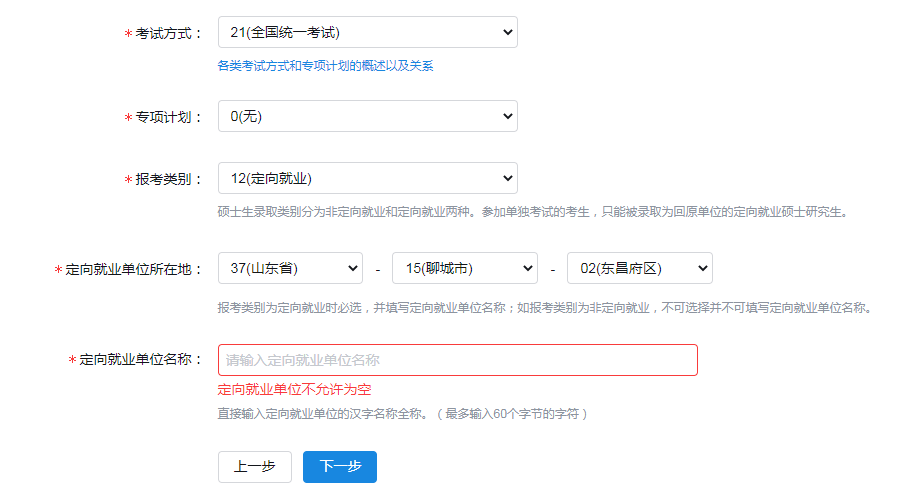Click the 考试方式 field label
Viewport: 909px width, 487px height.
coord(163,34)
